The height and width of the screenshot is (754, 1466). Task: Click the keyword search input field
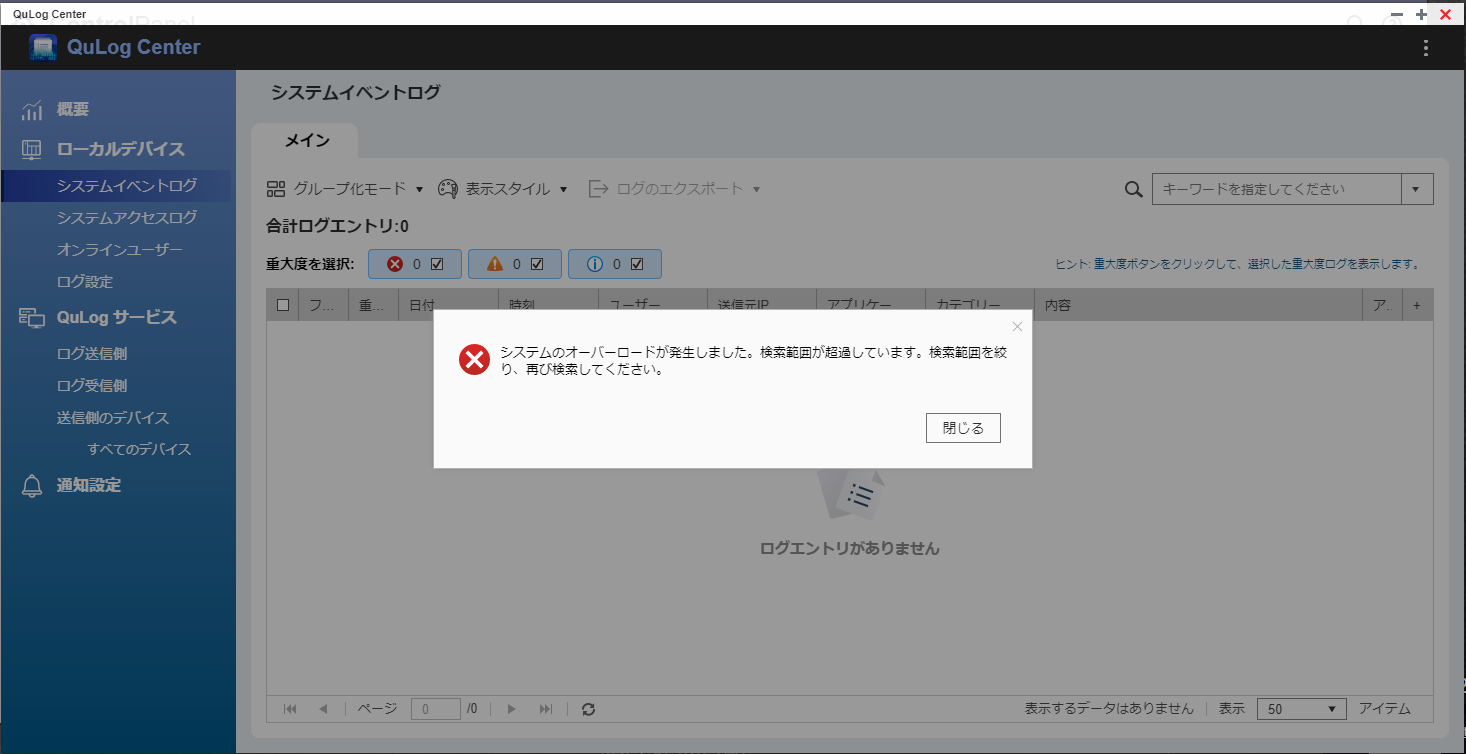click(1275, 189)
